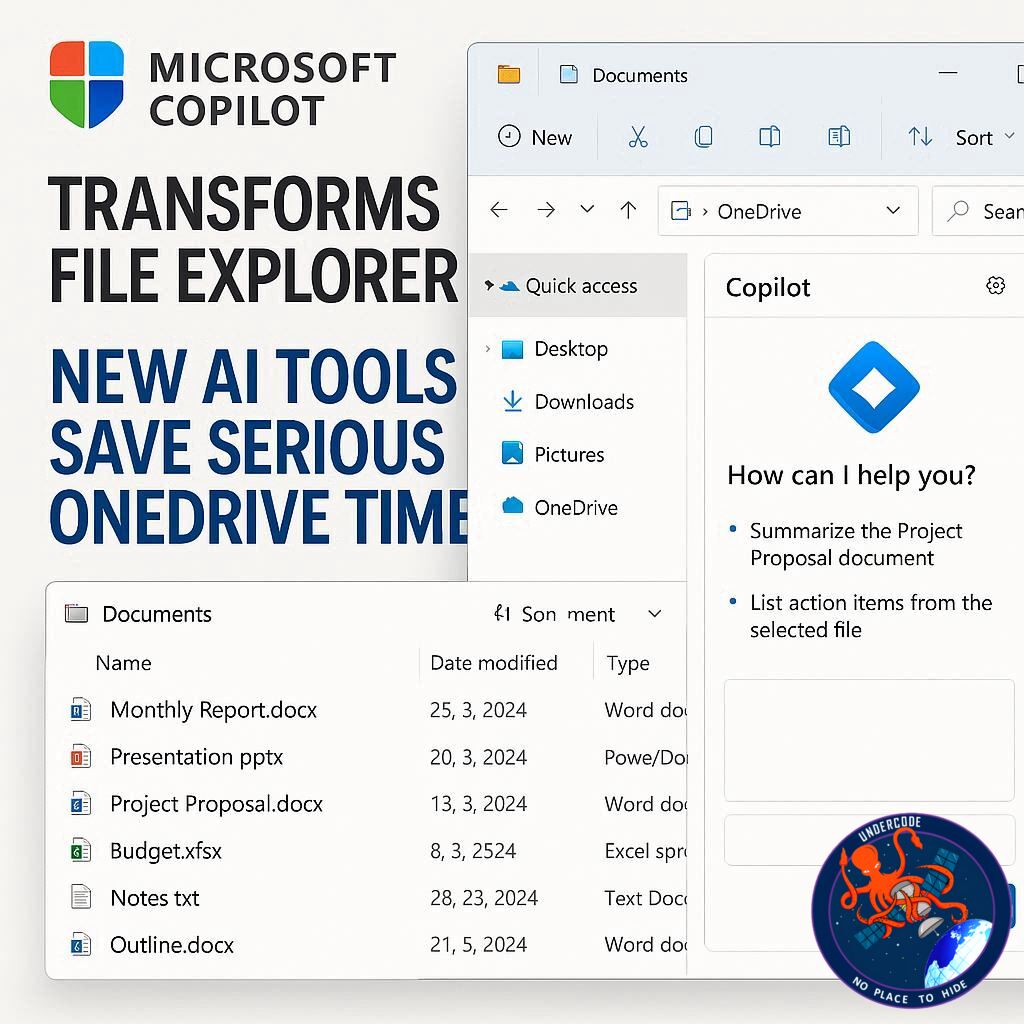
Task: Sort by the Name column header
Action: point(123,663)
